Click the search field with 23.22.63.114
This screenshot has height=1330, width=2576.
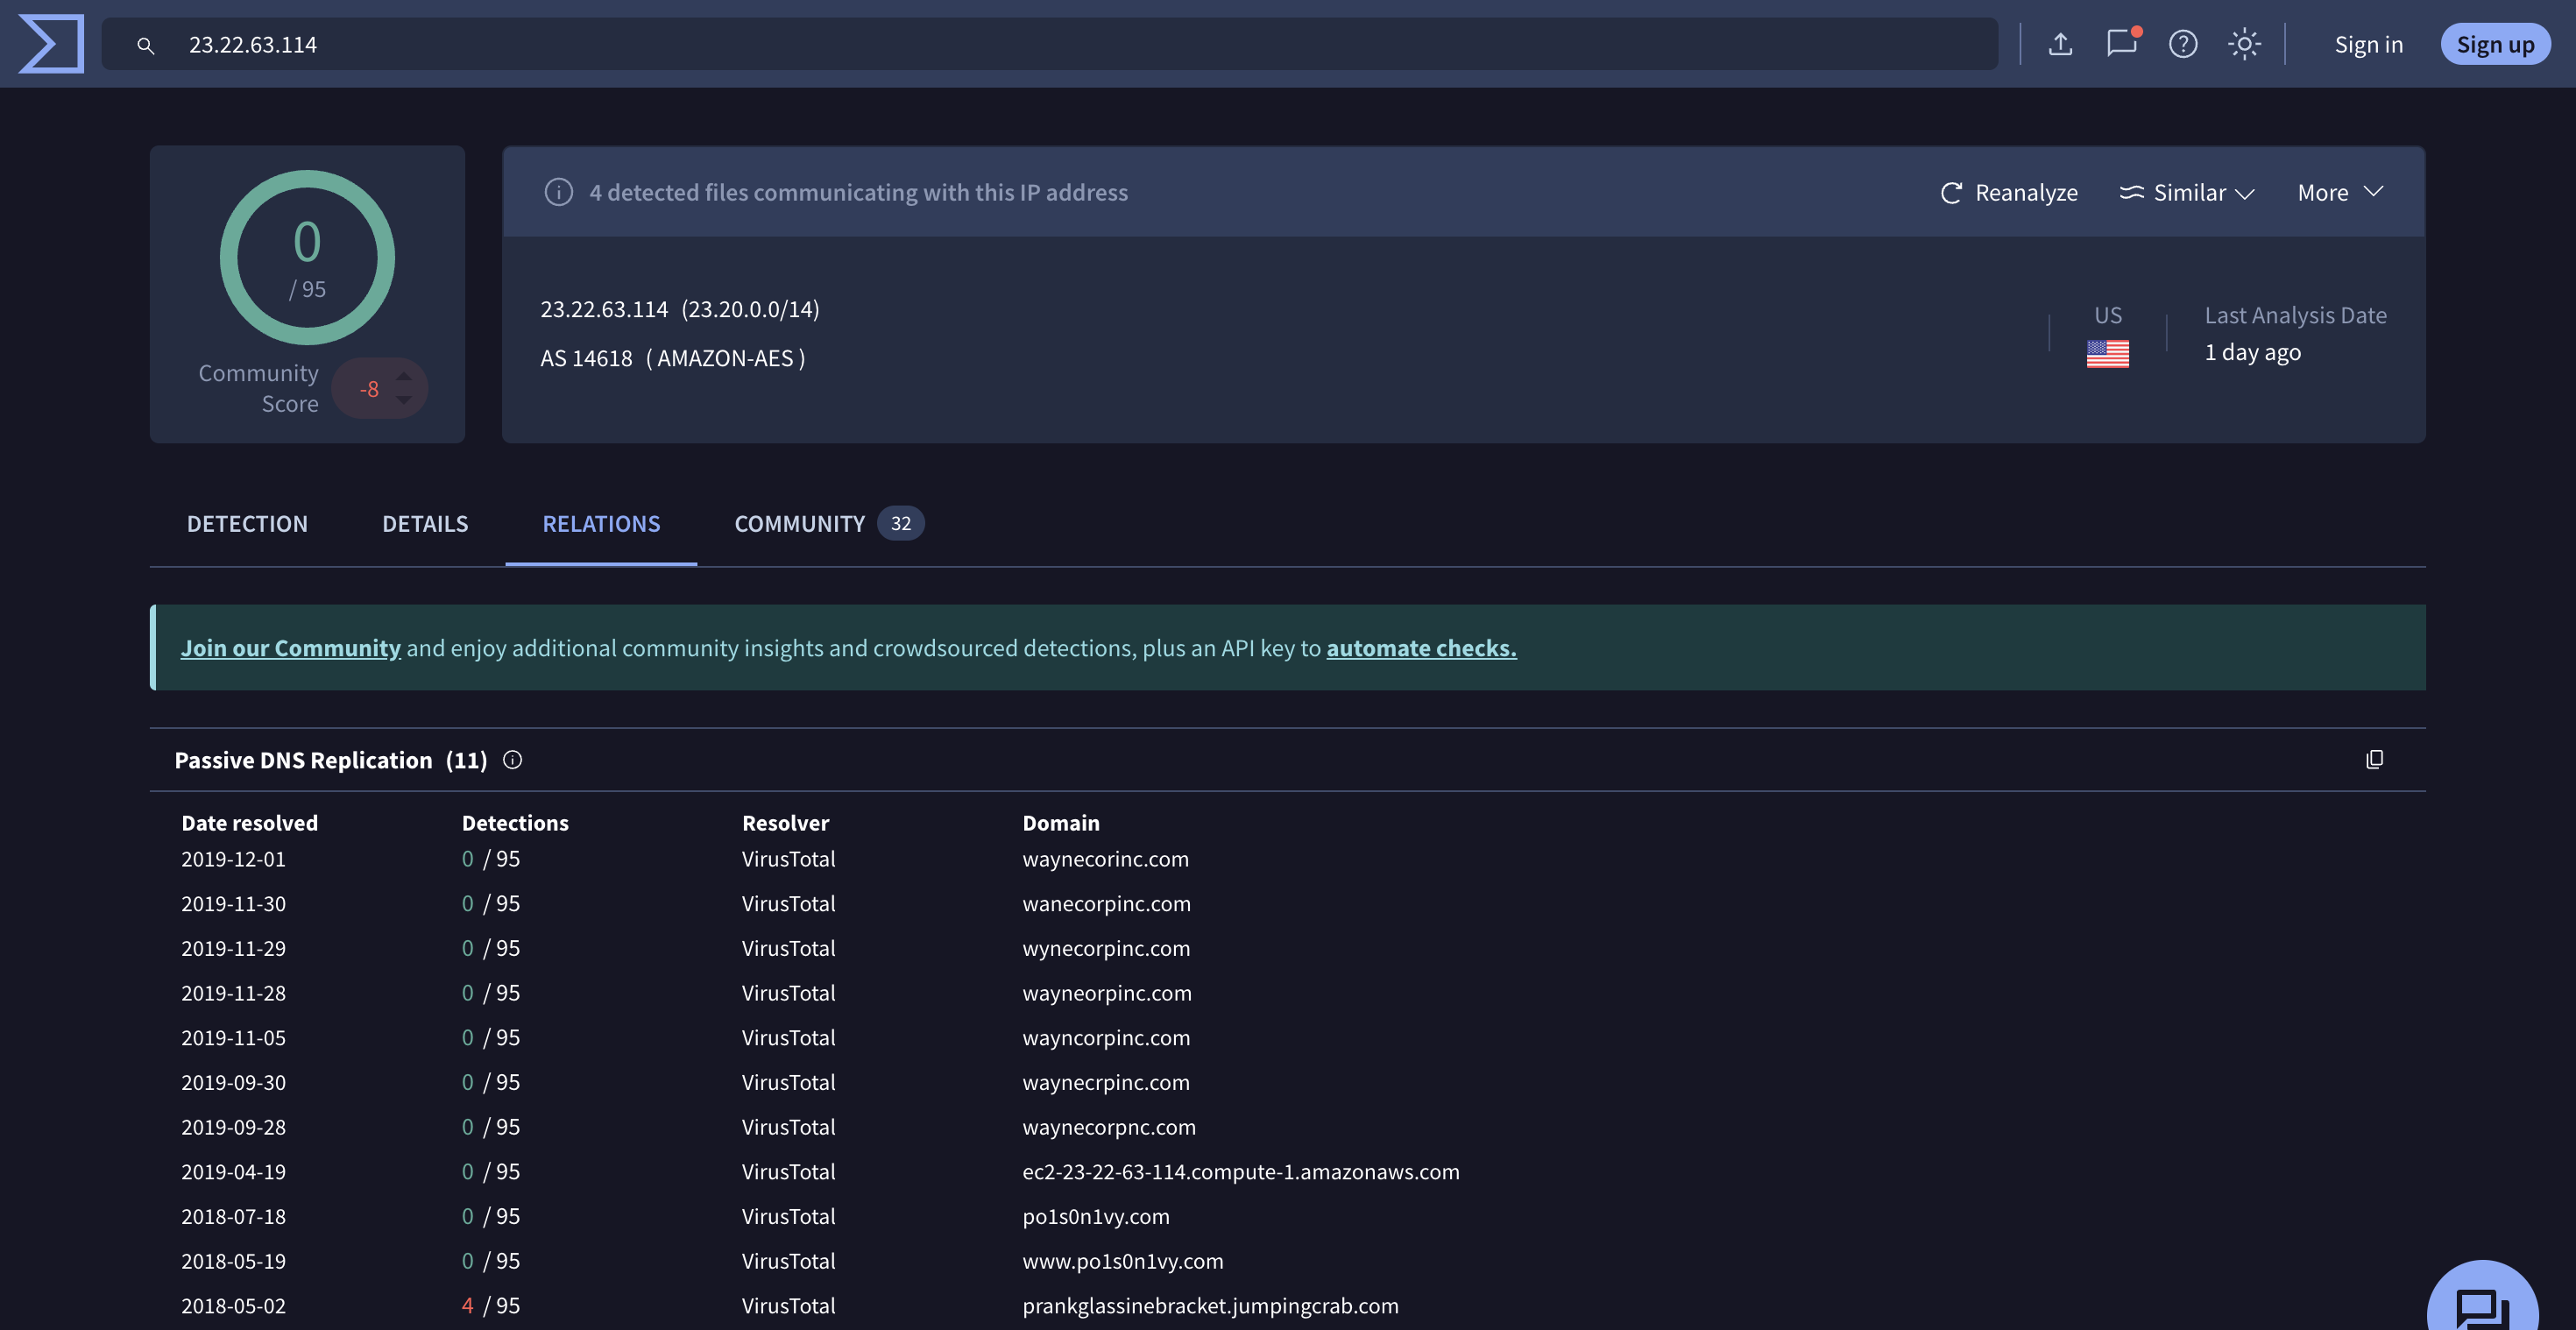coord(1050,44)
